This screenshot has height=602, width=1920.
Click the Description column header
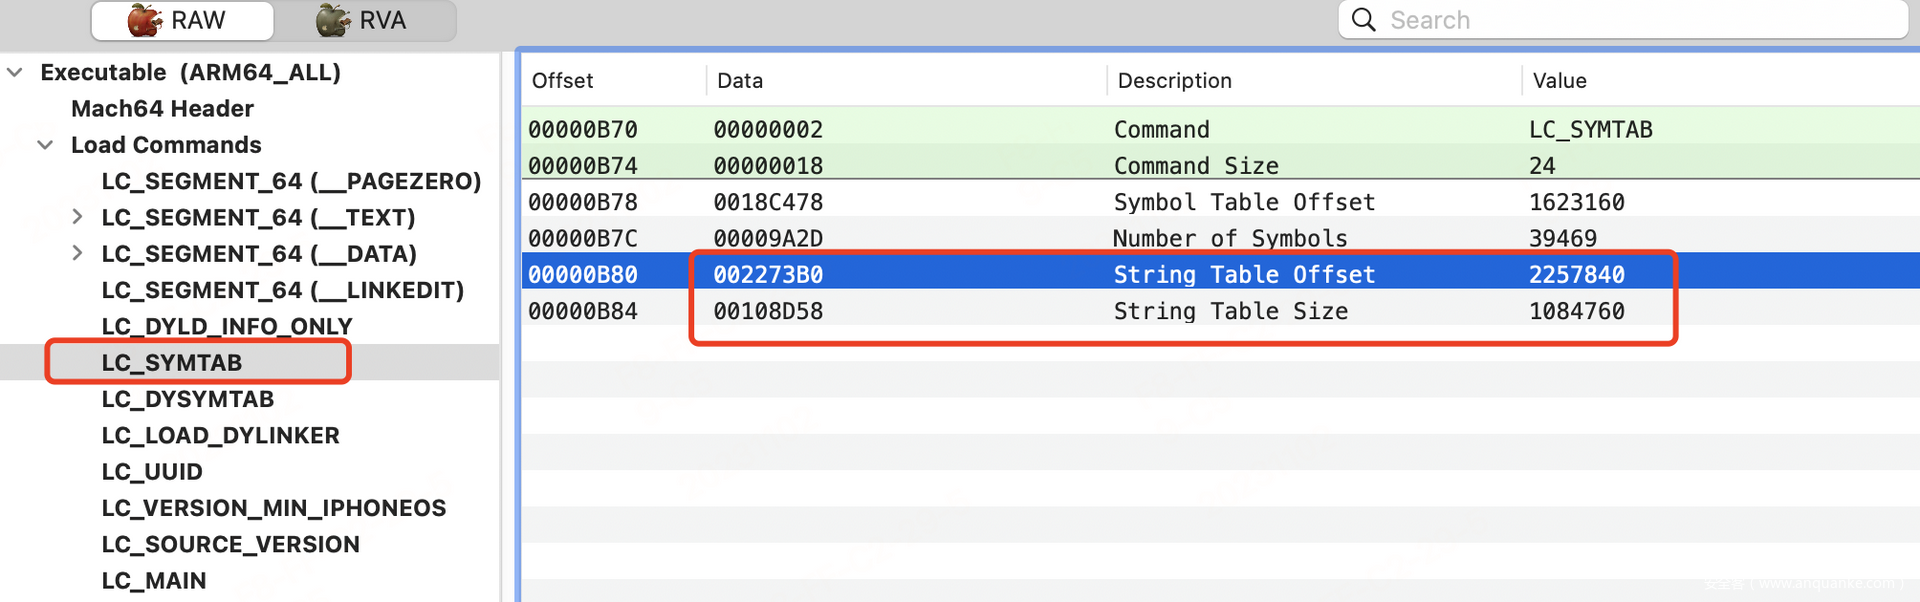tap(1174, 80)
